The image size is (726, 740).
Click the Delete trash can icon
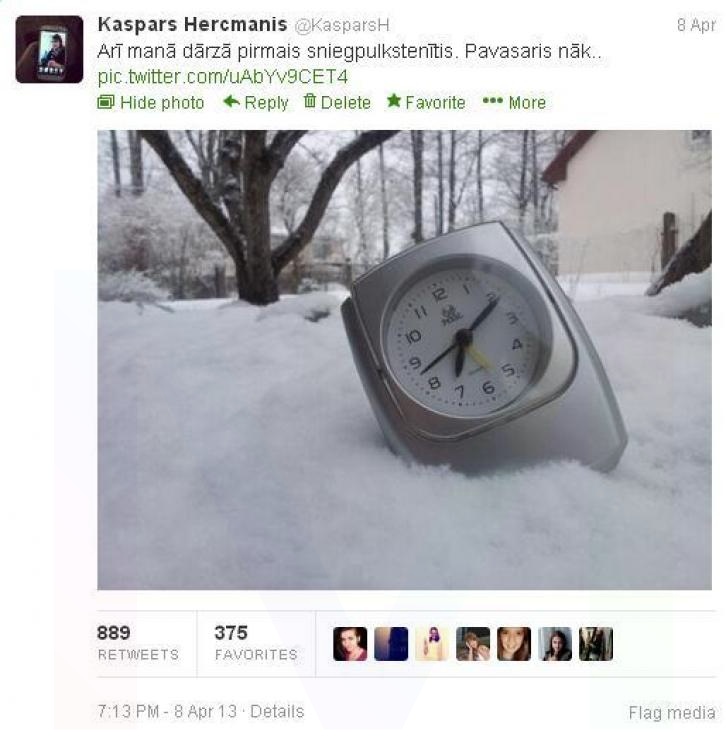click(310, 101)
